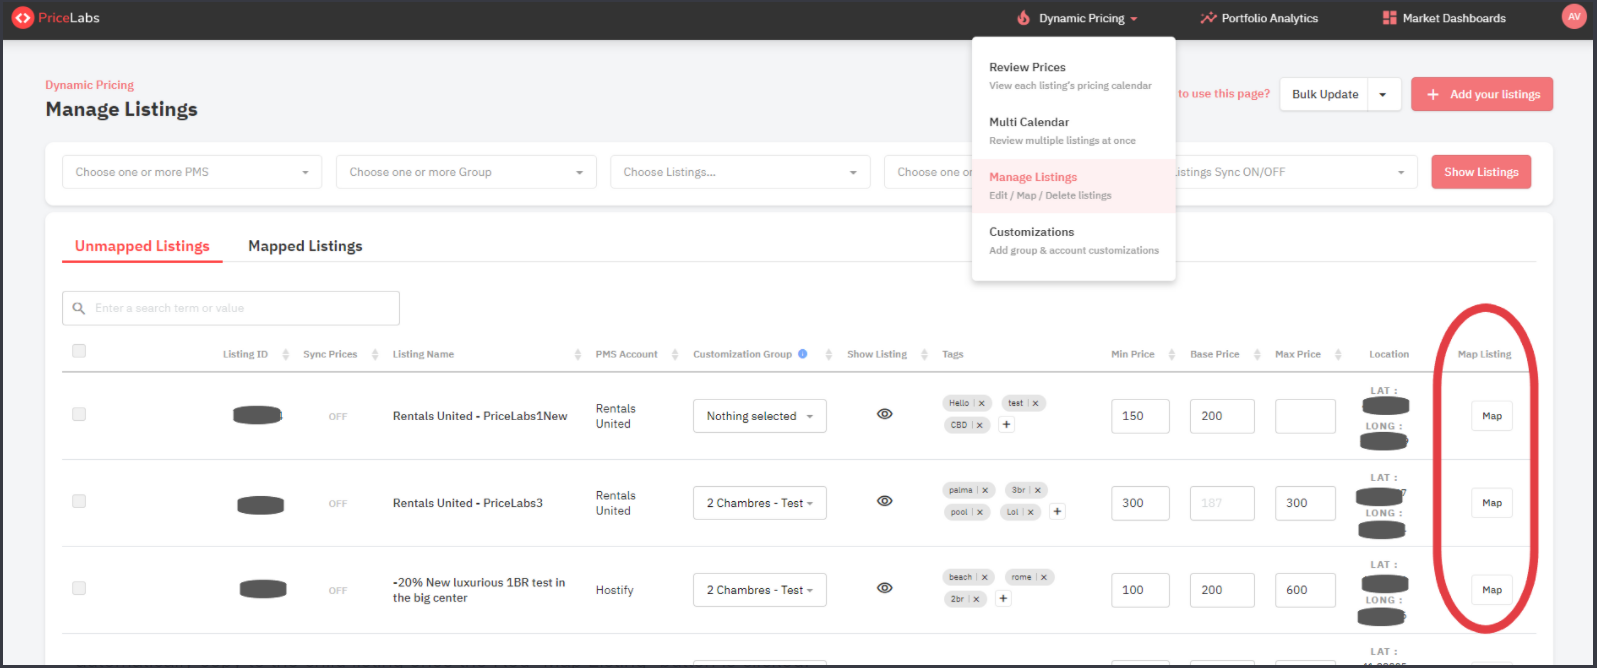Viewport: 1597px width, 668px height.
Task: Expand the Choose one or more PMS dropdown
Action: coord(192,172)
